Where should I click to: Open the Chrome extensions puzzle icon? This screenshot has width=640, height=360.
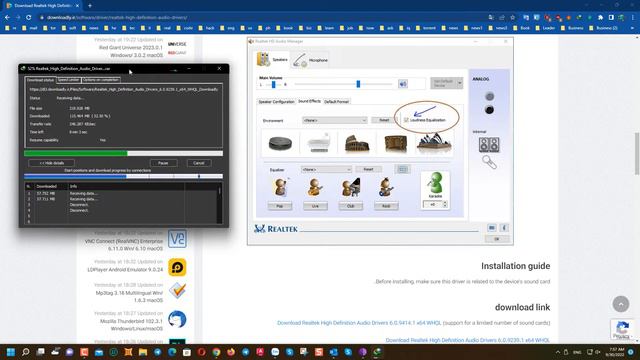point(600,18)
